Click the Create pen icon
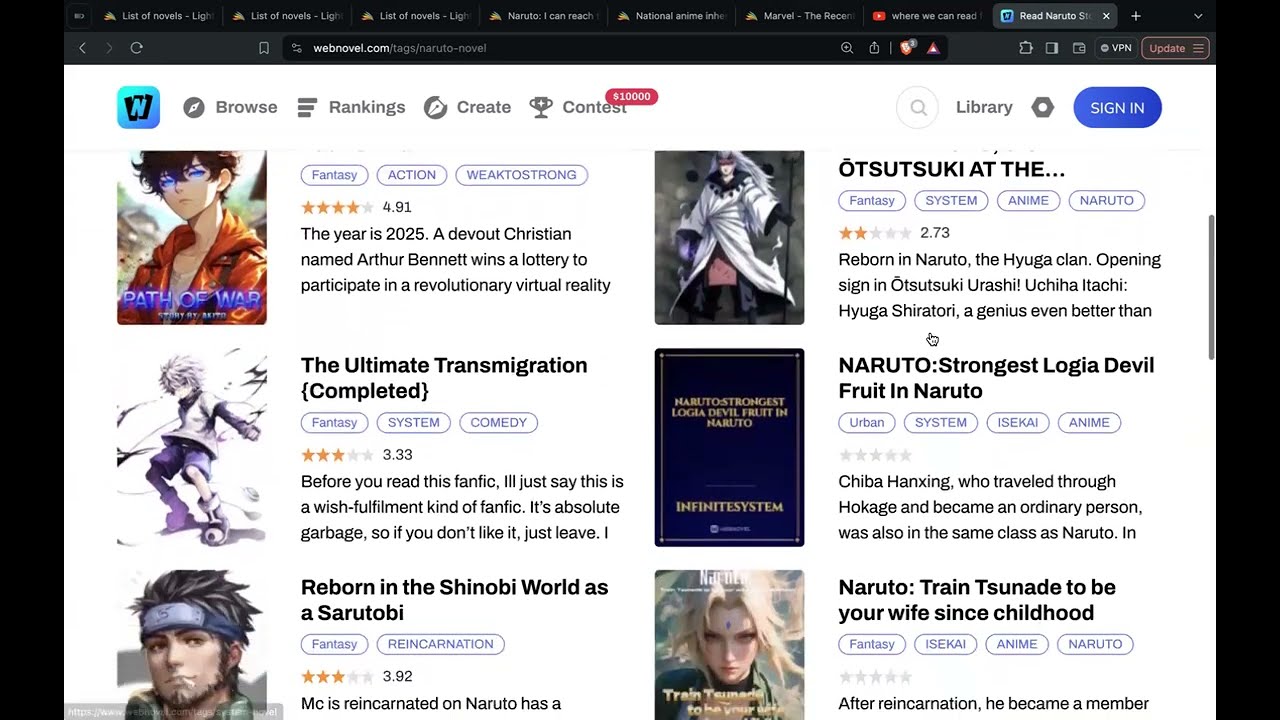Screen dimensions: 1280x720 [435, 107]
